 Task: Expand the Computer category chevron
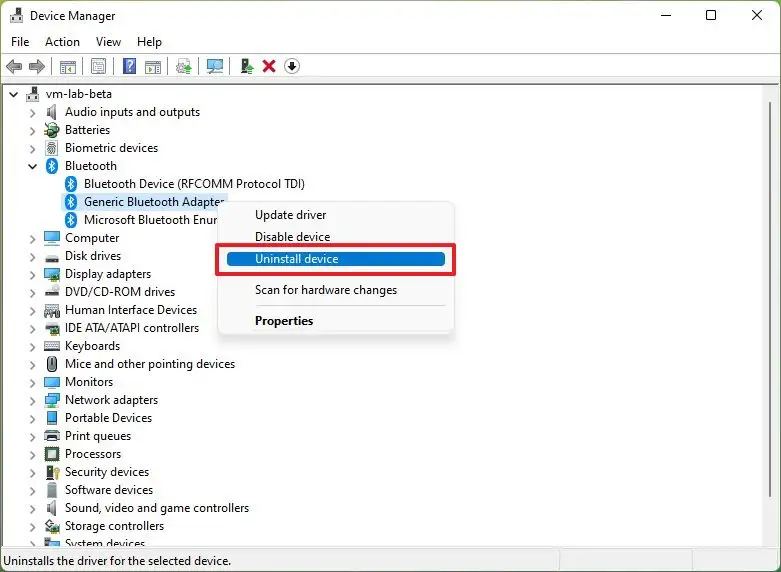[x=33, y=239]
